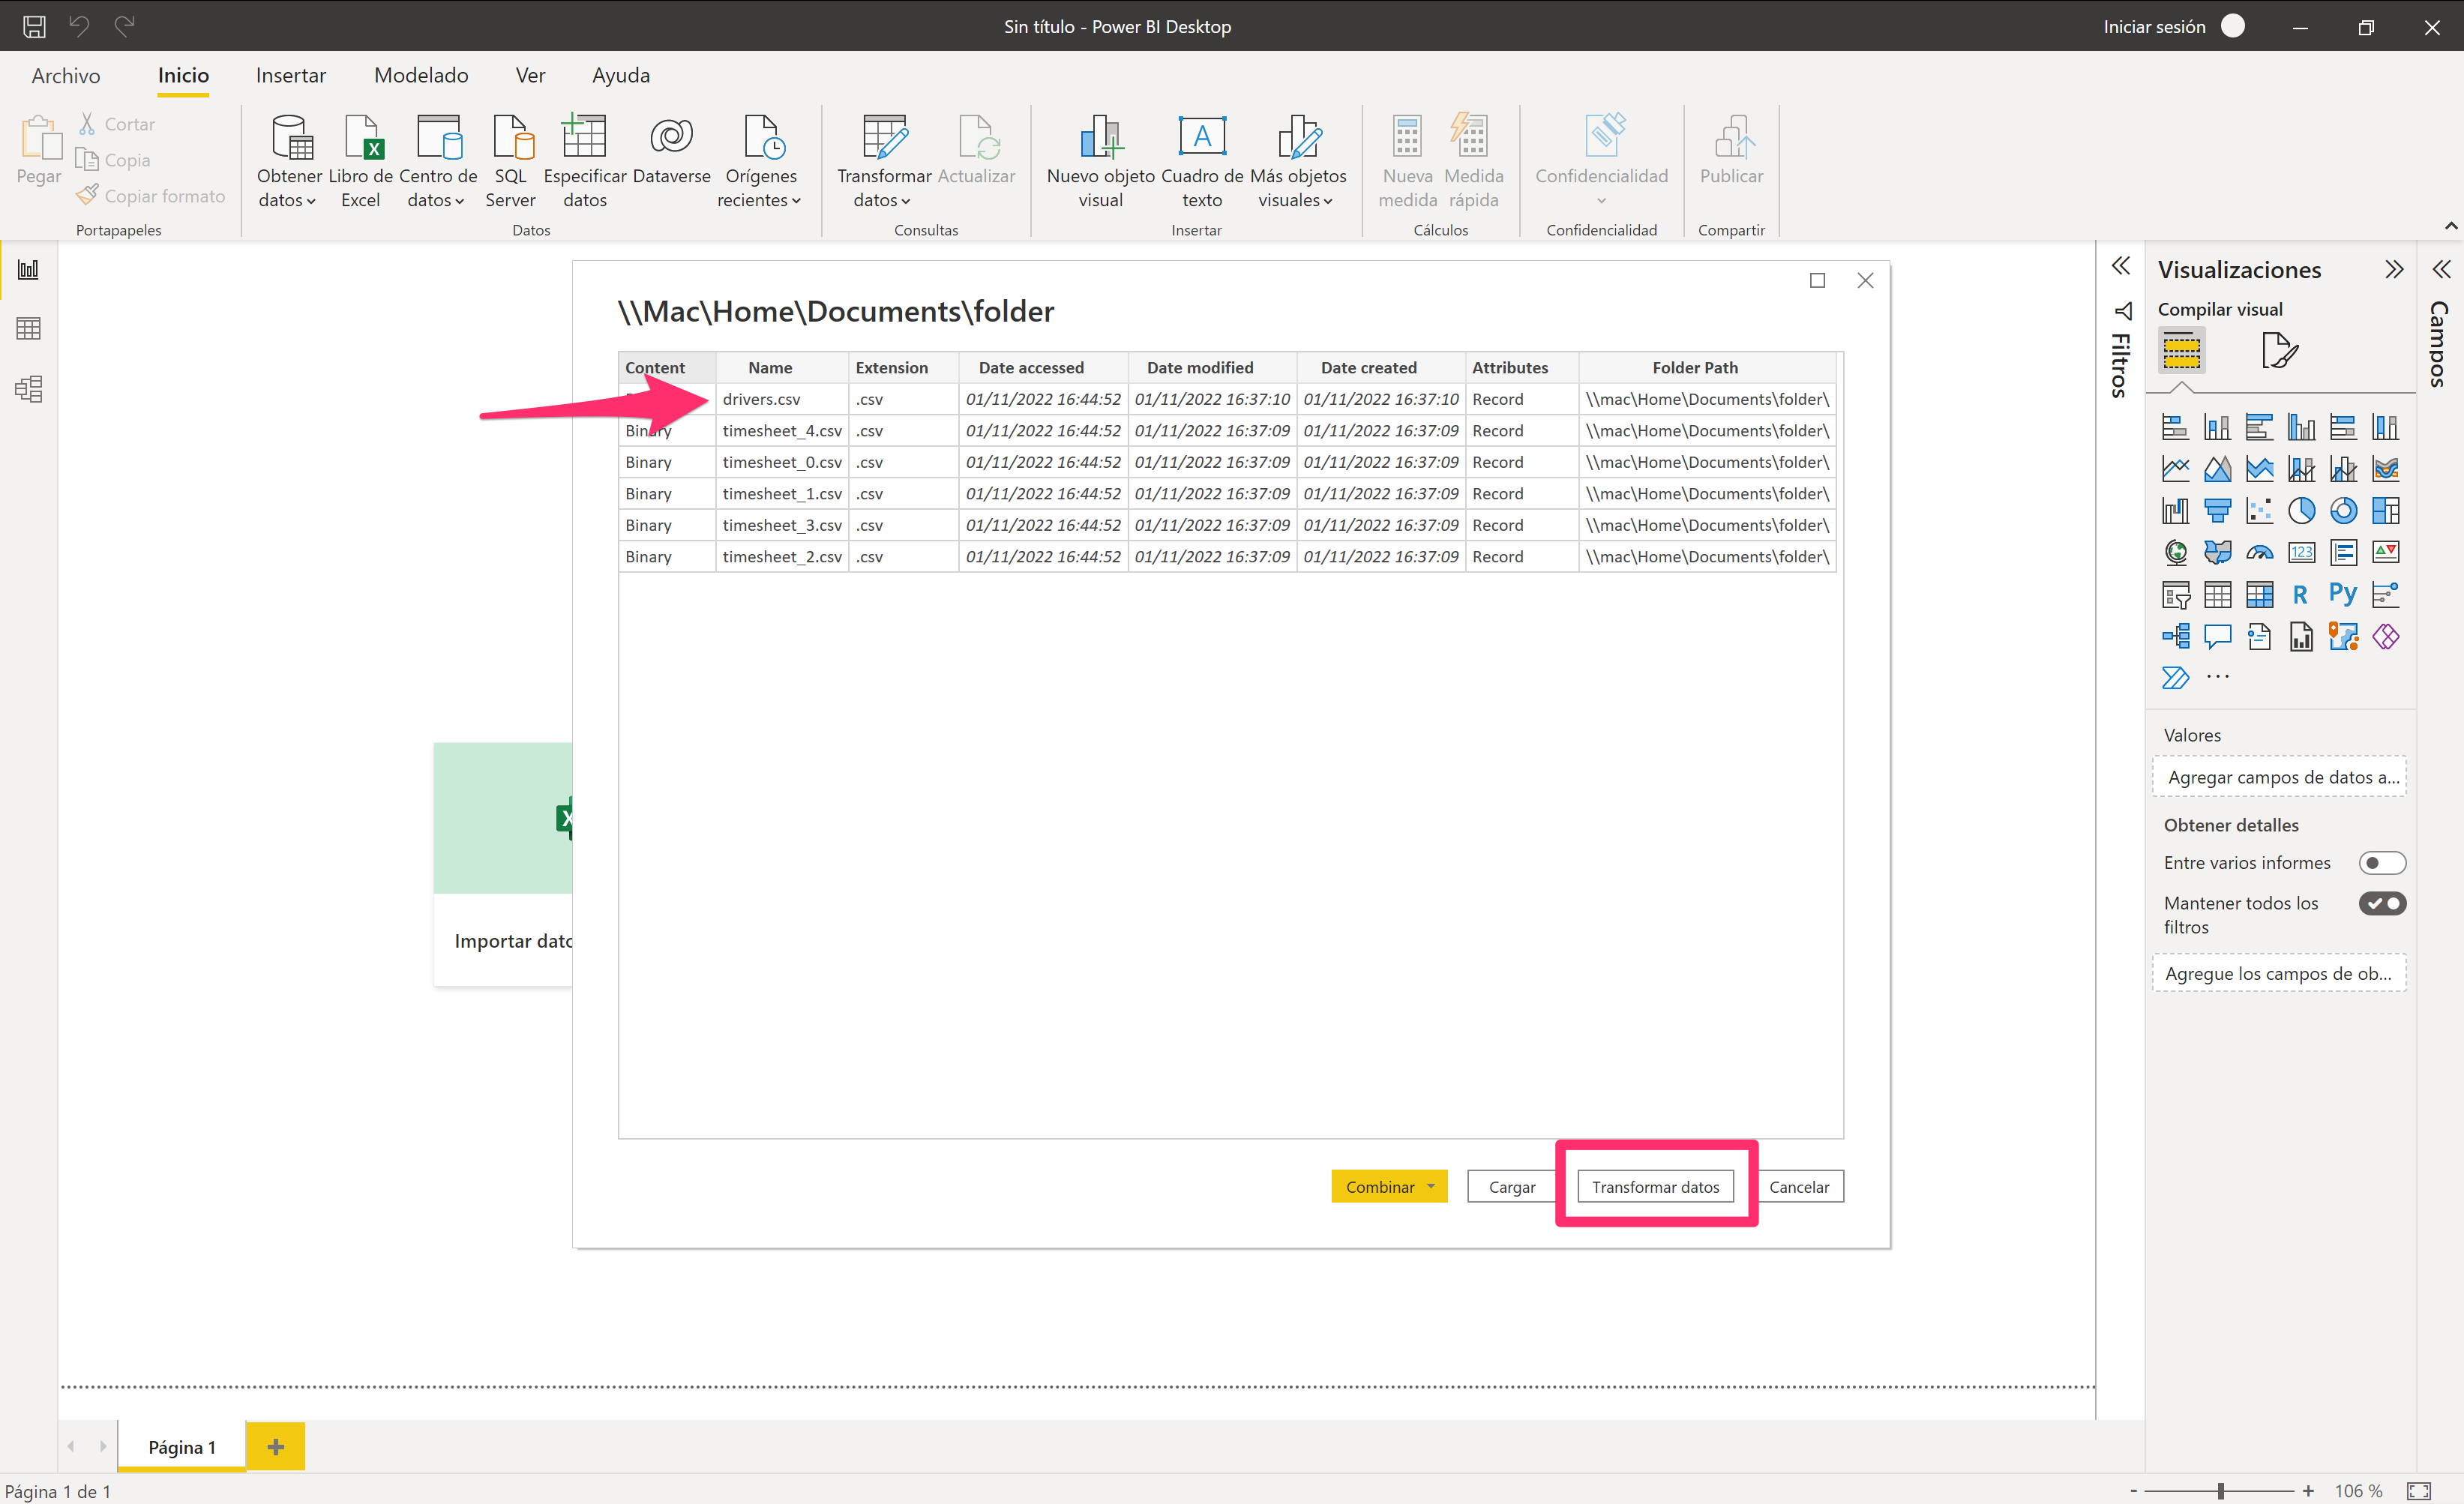2464x1504 pixels.
Task: Add a new page with plus button
Action: pos(276,1446)
